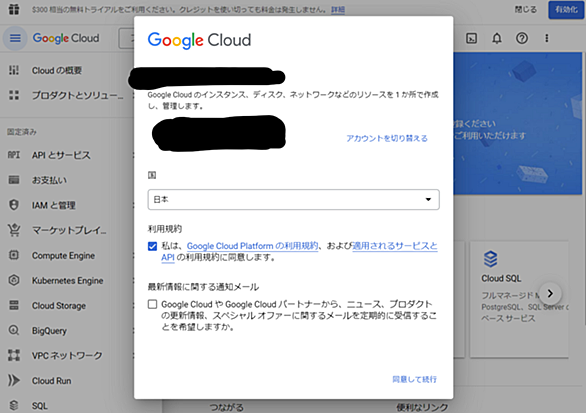
Task: Open Cloud Shell terminal icon
Action: pos(471,38)
